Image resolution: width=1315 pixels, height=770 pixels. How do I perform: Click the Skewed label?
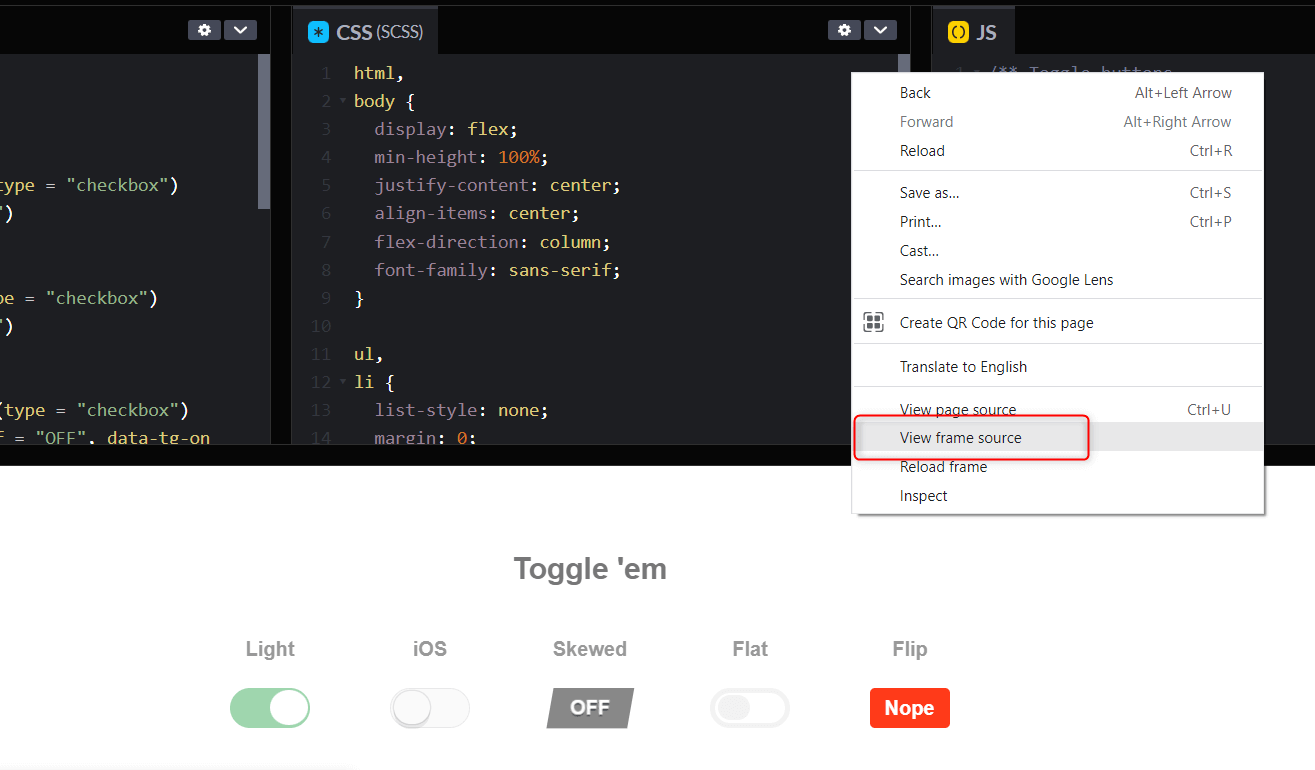590,649
